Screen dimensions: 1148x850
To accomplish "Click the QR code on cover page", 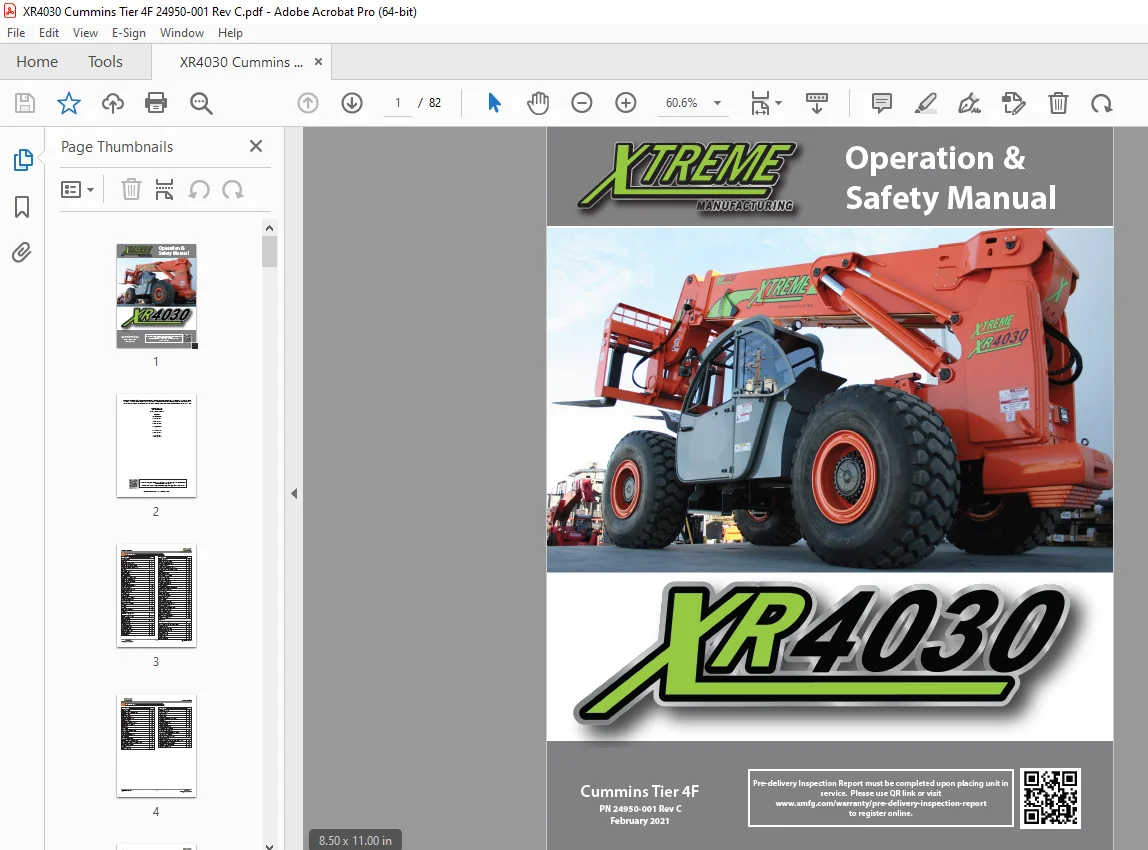I will [x=1051, y=798].
